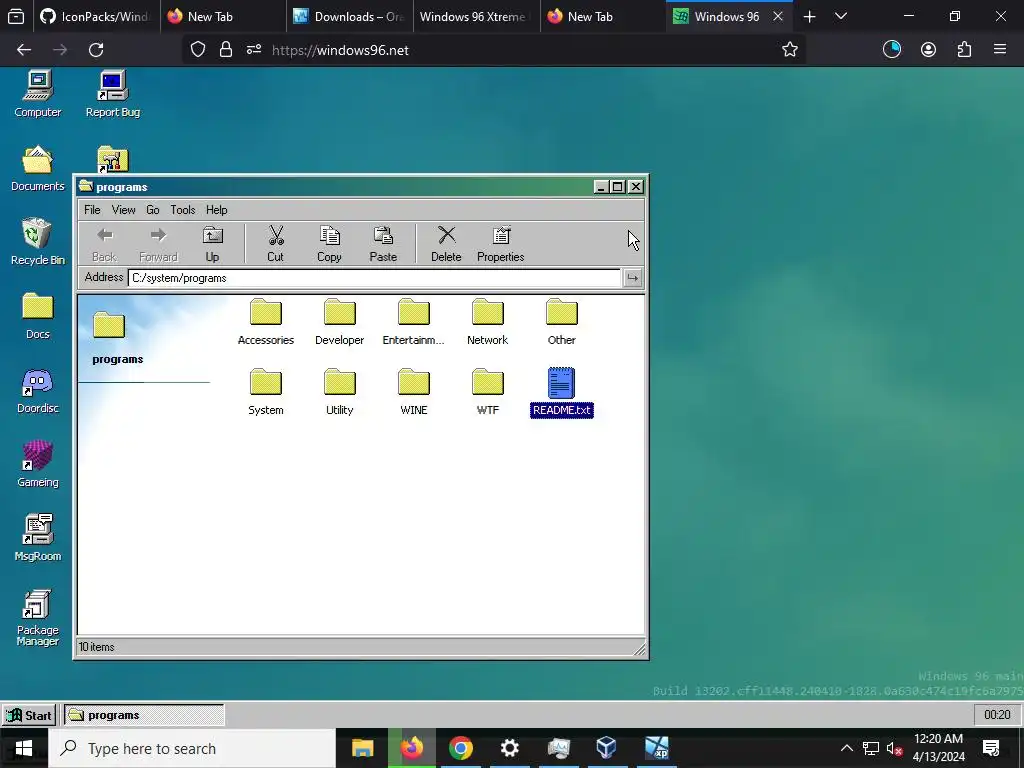Select the README.txt file
The image size is (1024, 768).
tap(562, 392)
